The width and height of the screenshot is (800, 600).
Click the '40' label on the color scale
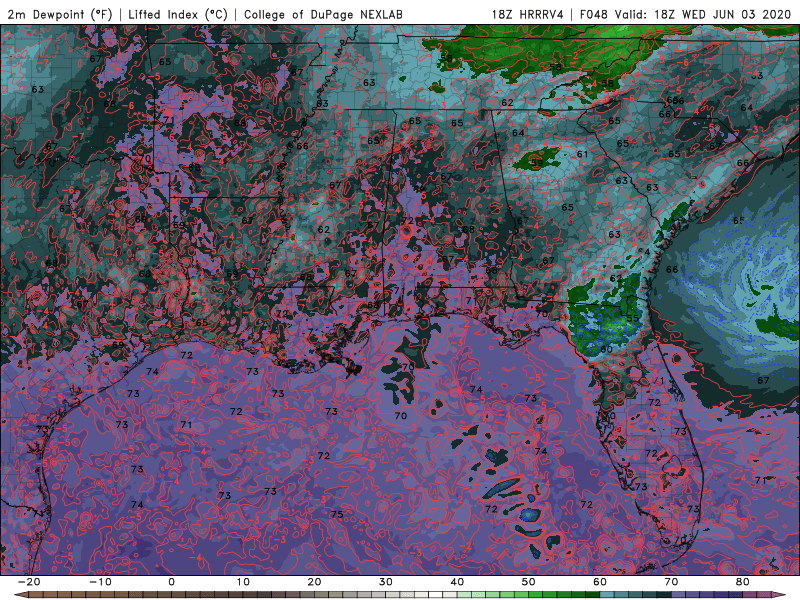point(457,582)
